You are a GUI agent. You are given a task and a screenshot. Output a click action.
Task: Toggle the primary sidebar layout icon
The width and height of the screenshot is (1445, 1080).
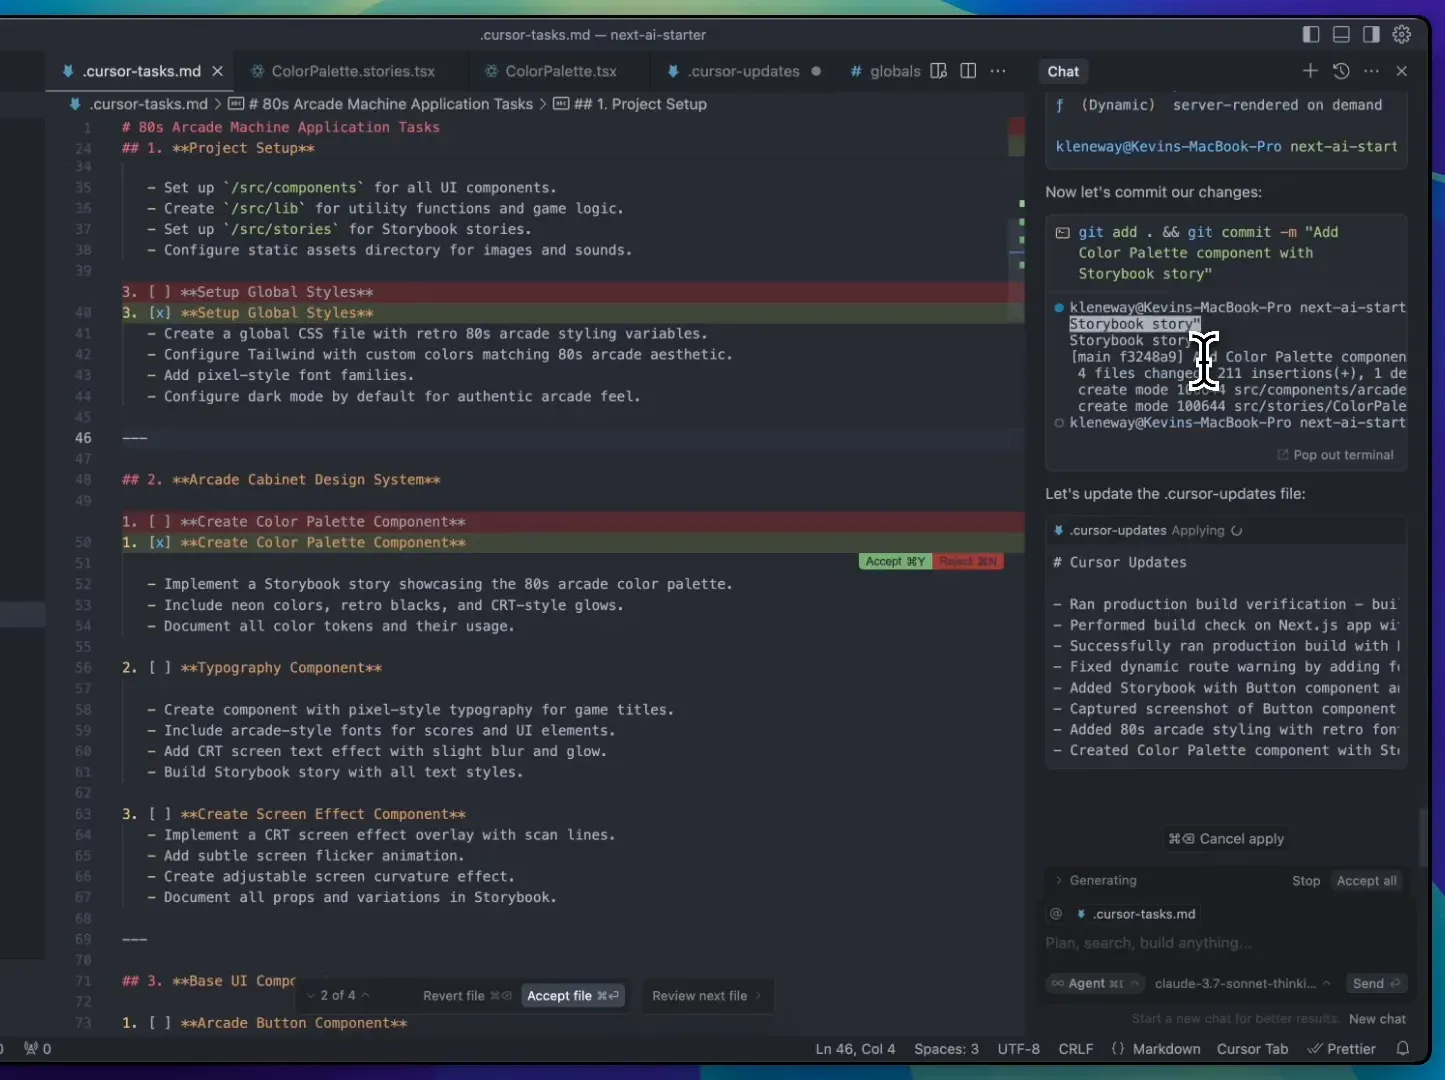[x=1311, y=34]
